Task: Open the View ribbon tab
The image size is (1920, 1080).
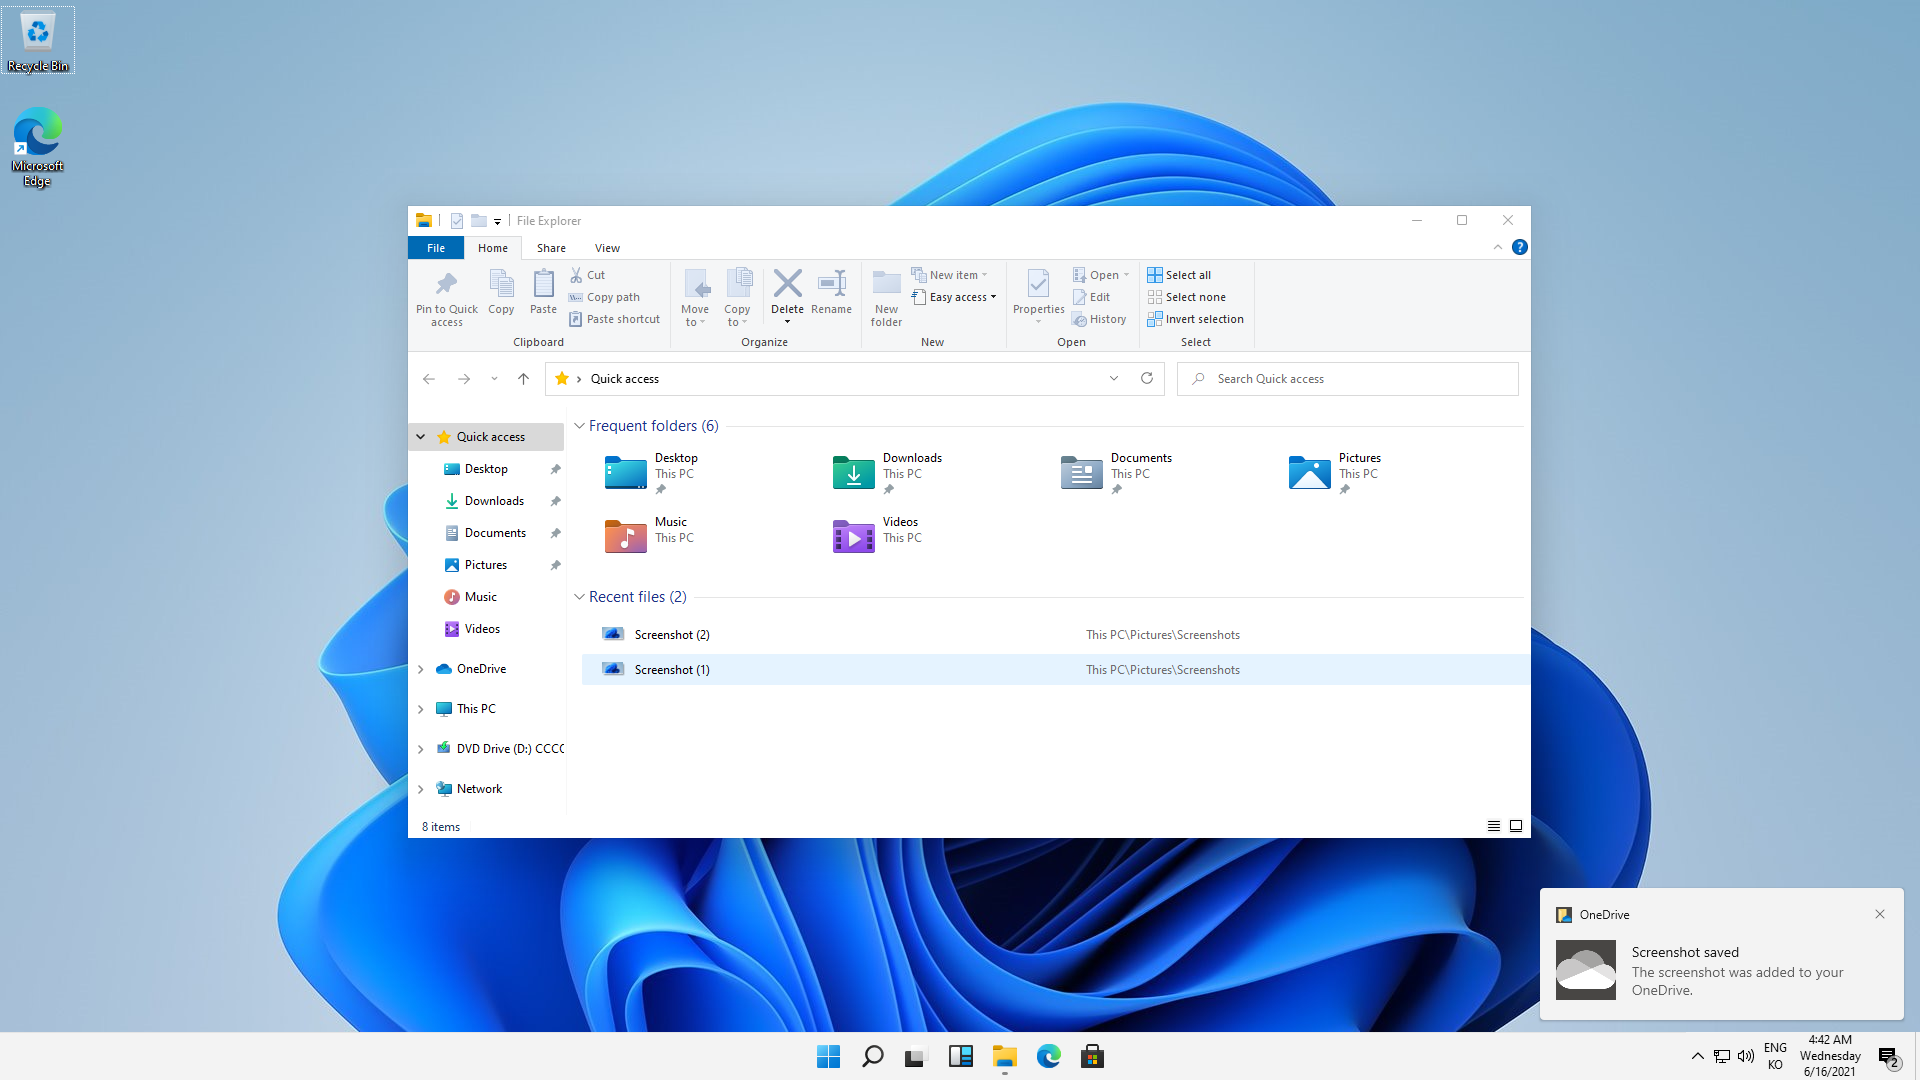Action: (607, 248)
